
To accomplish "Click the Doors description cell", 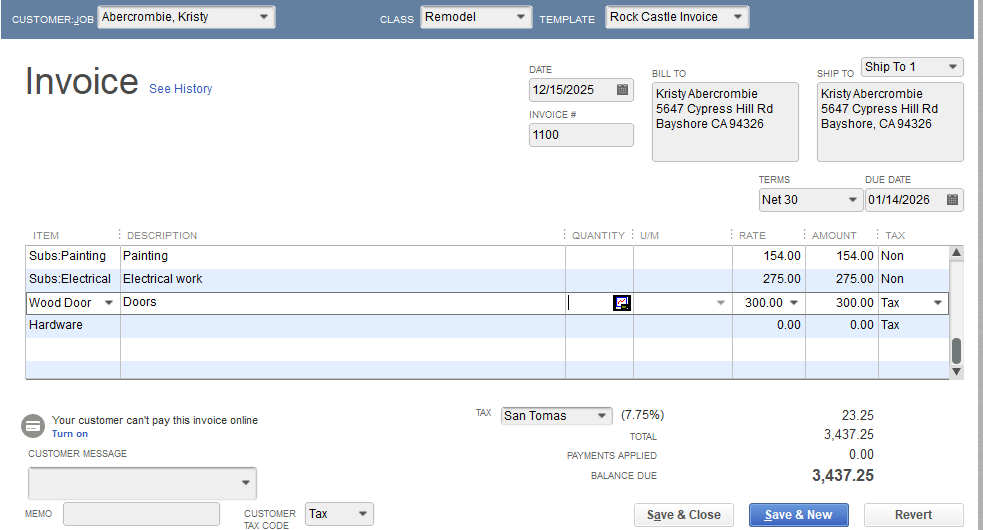I will coord(343,303).
